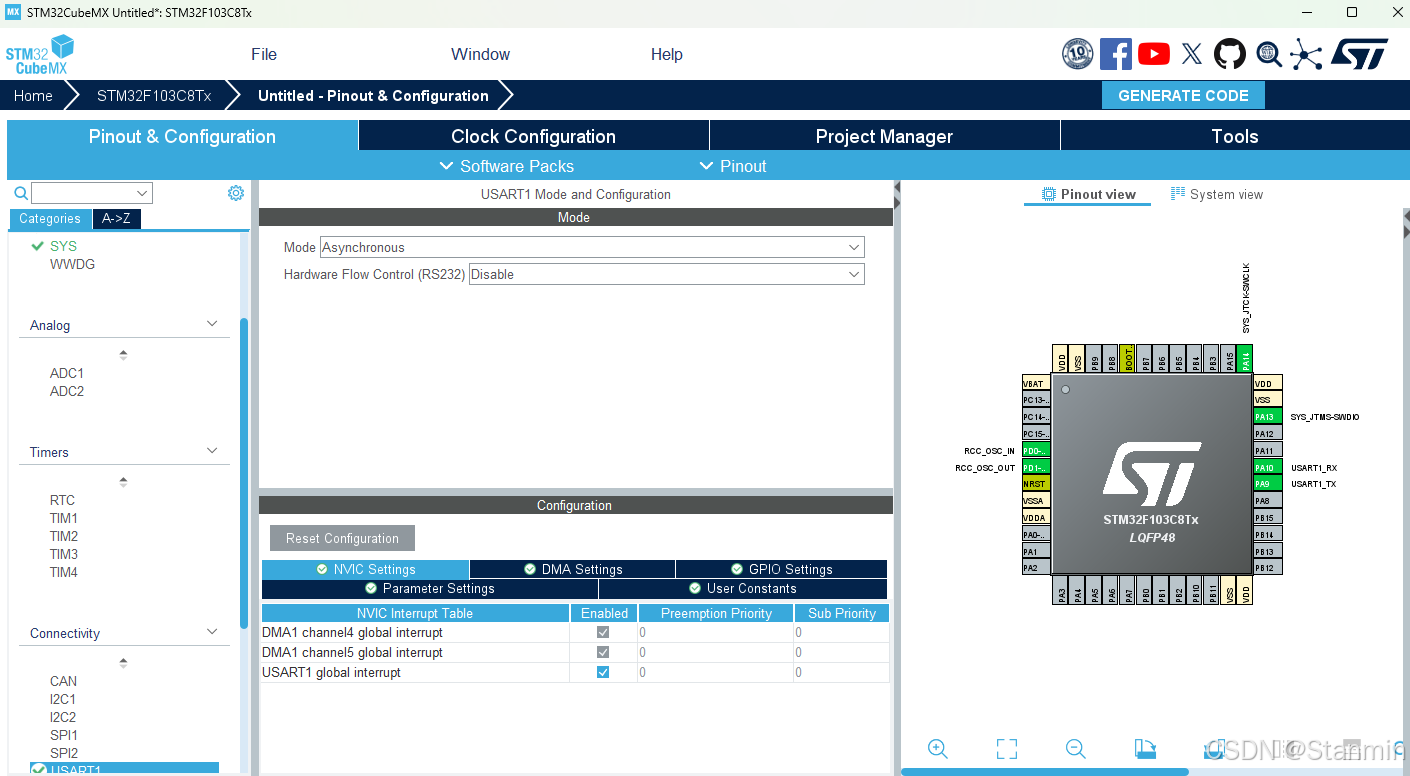Open the Window menu
1410x776 pixels.
pyautogui.click(x=480, y=54)
